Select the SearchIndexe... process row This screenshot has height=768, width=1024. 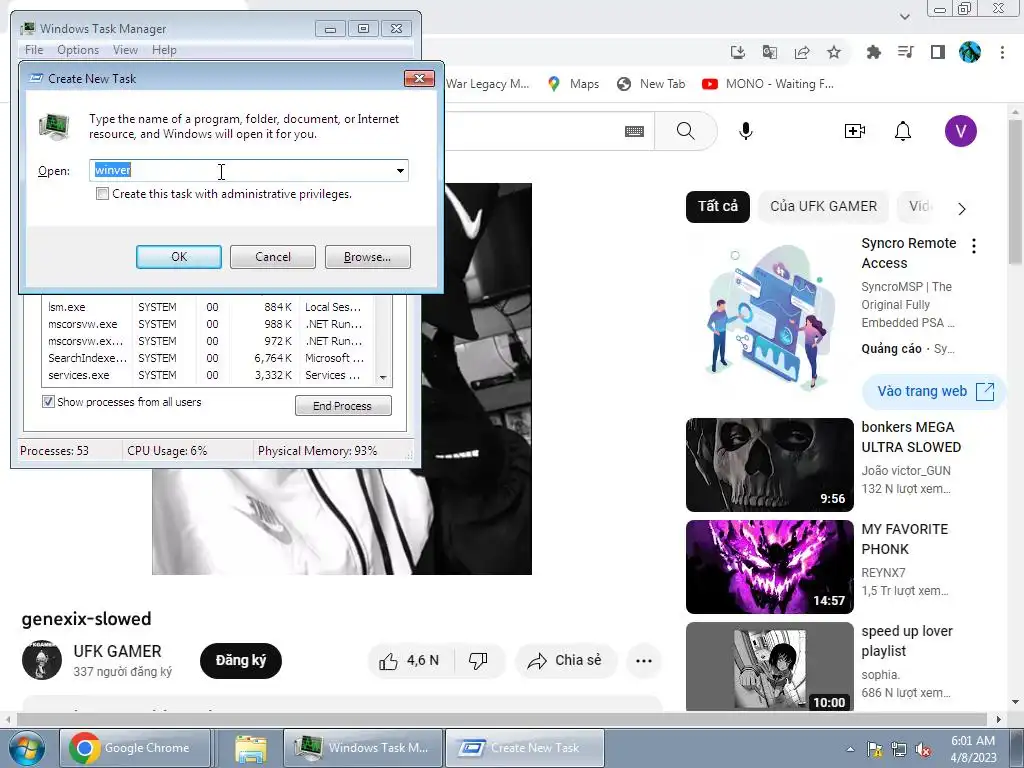pos(208,358)
